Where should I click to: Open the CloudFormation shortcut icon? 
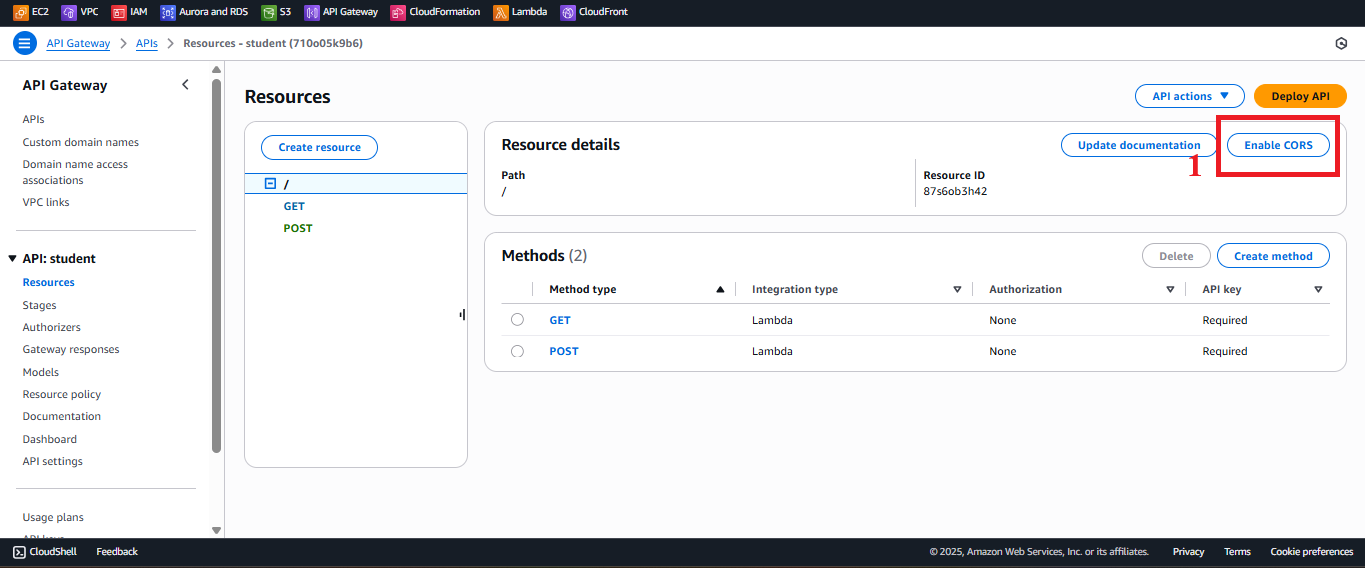pos(398,13)
